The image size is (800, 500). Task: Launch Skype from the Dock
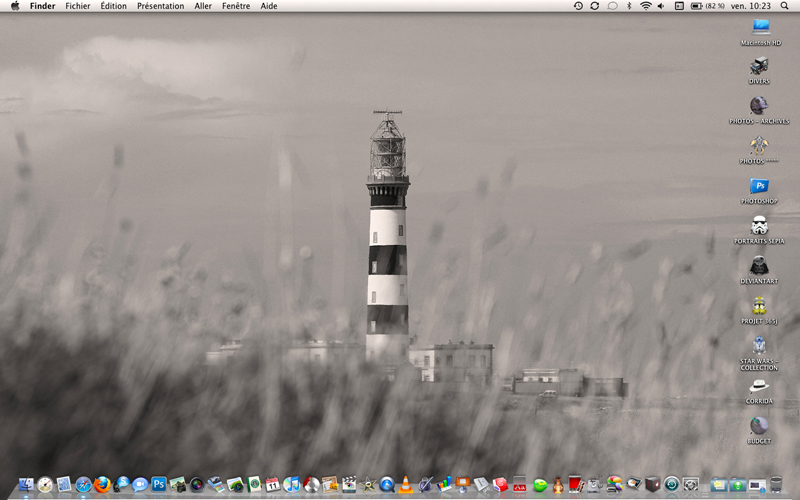[121, 485]
